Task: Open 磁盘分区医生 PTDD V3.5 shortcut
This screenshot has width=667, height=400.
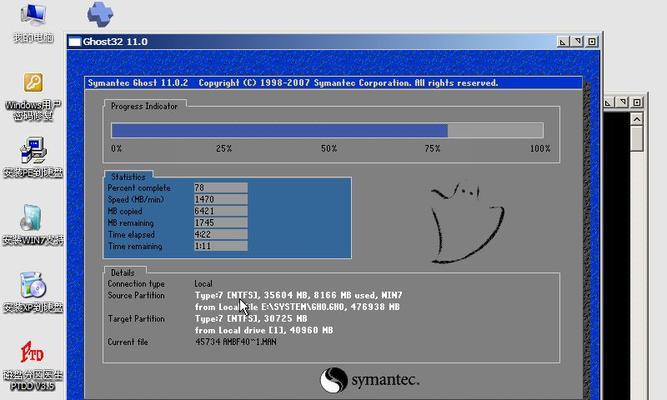Action: pos(33,365)
